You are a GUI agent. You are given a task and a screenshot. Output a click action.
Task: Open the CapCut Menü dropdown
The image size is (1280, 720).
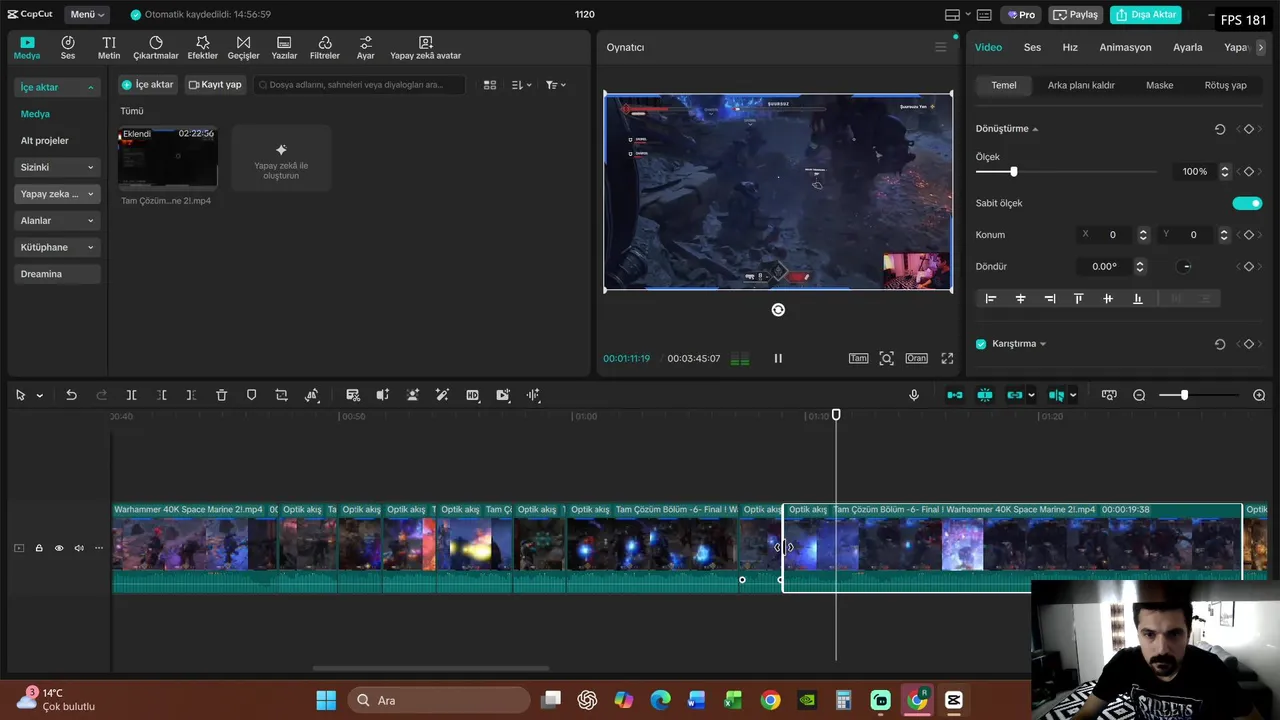coord(88,15)
